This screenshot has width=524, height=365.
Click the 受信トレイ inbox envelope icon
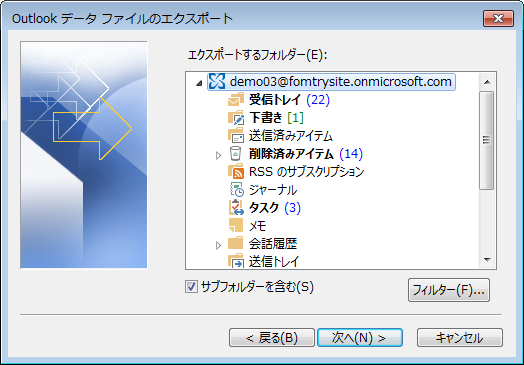click(x=236, y=100)
